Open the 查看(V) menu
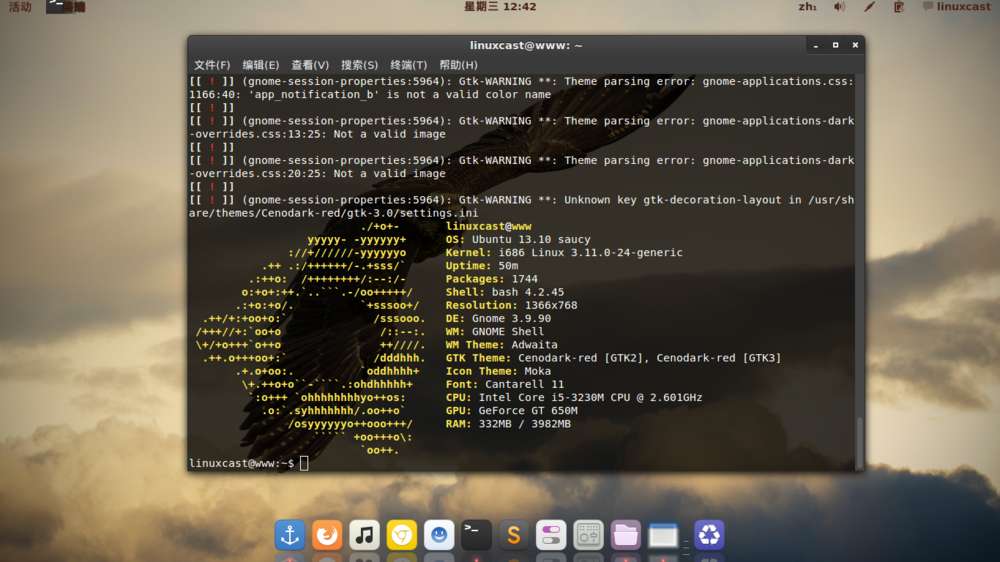 click(310, 65)
